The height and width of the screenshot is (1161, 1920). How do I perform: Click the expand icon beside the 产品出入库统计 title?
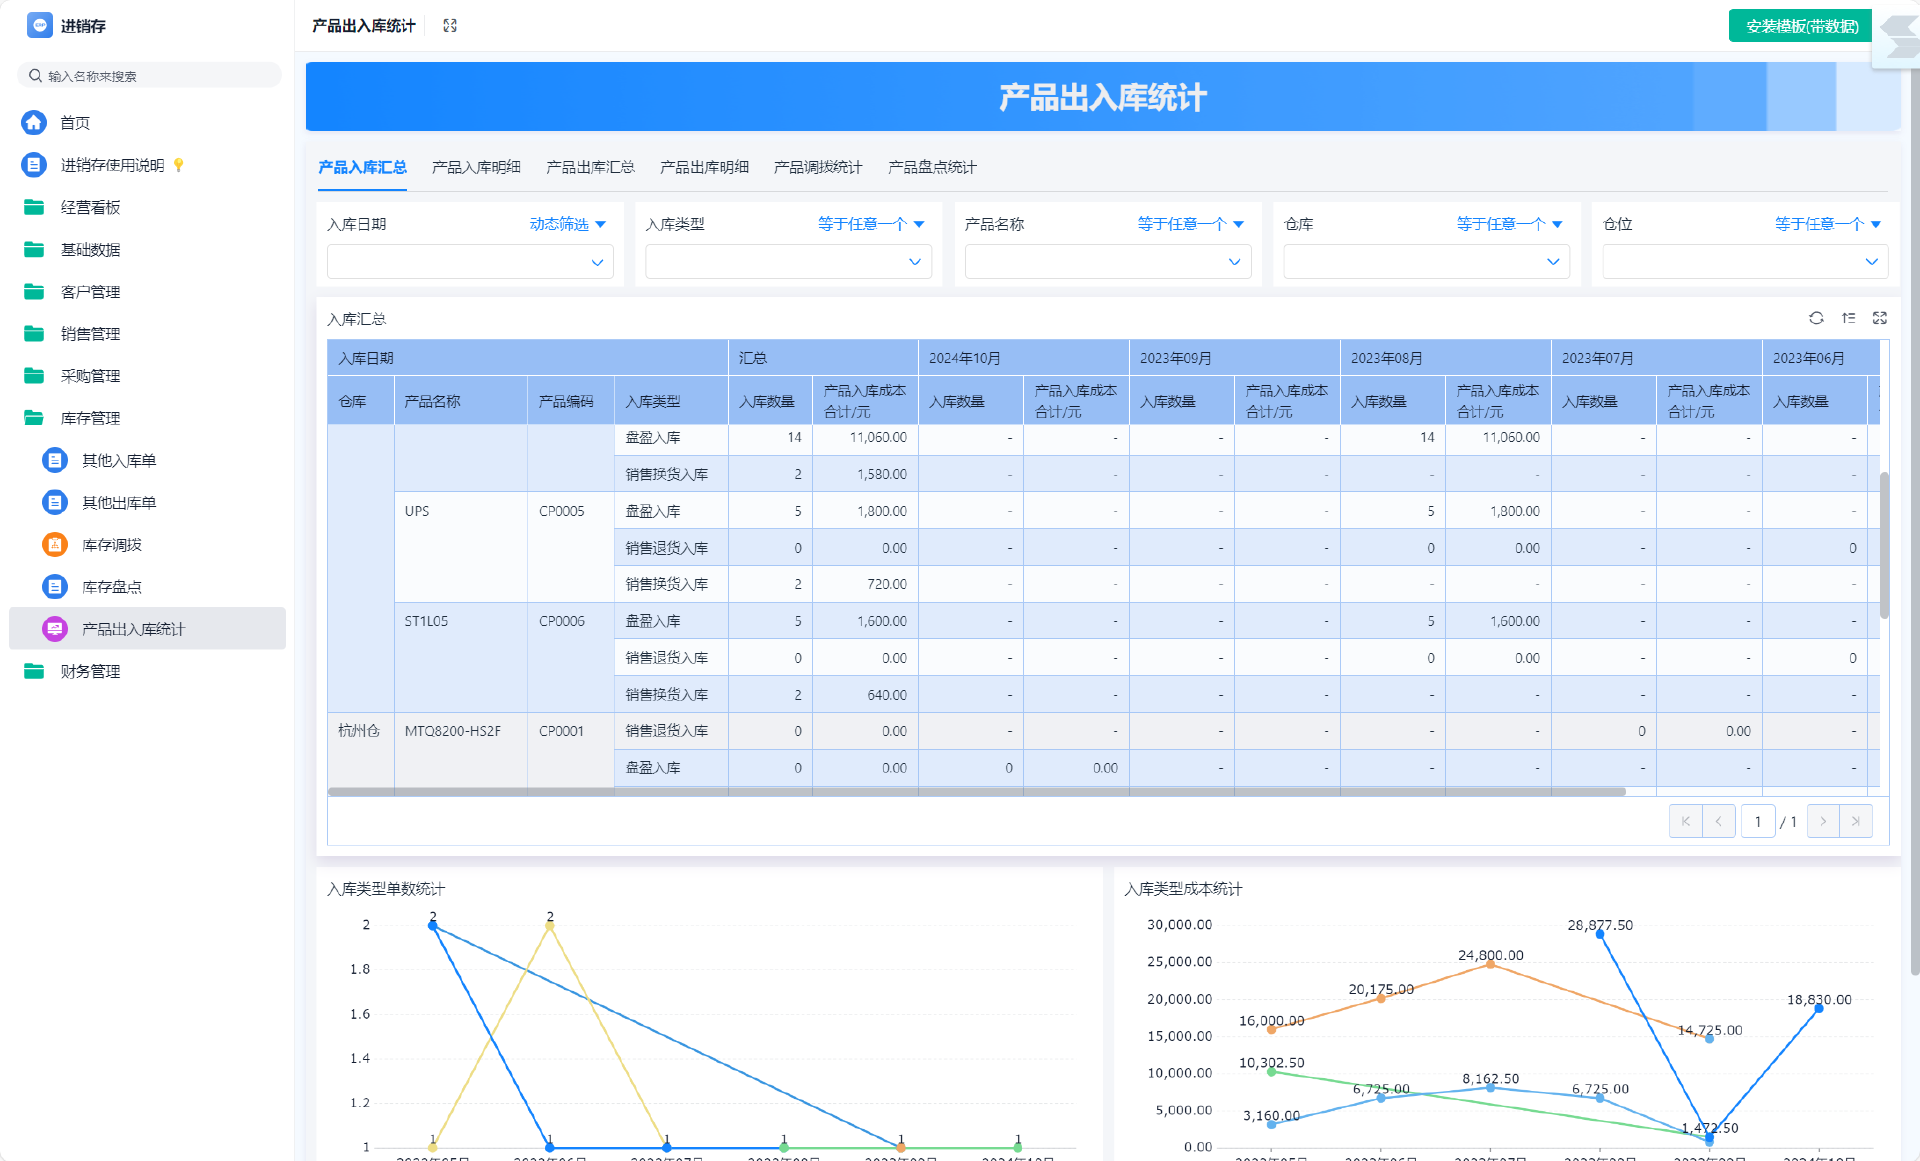click(x=450, y=26)
